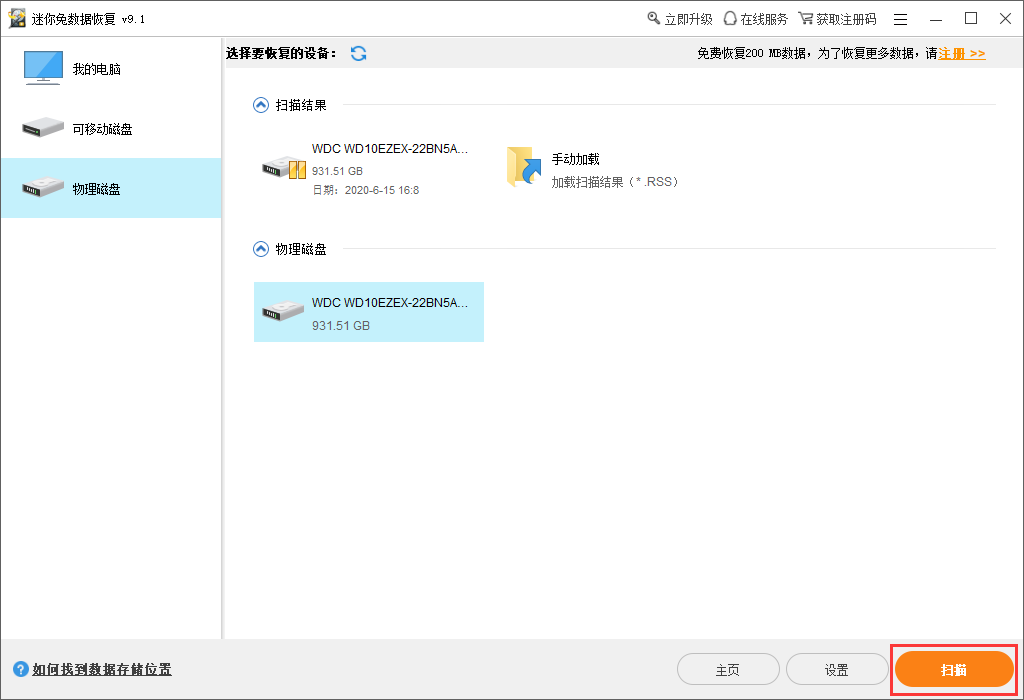
Task: Switch to 可移动磁盘 tab
Action: pyautogui.click(x=111, y=129)
